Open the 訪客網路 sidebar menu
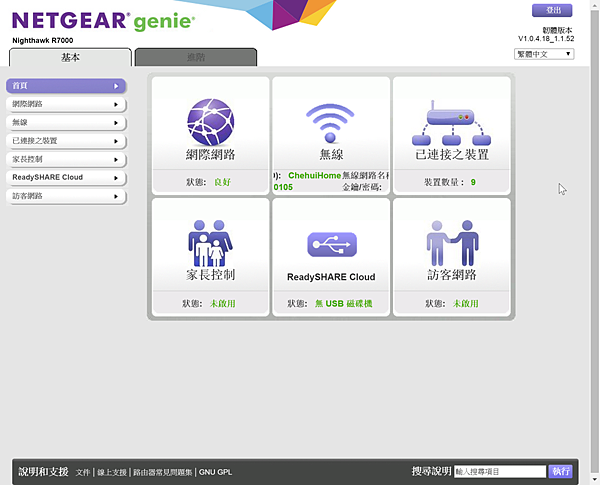This screenshot has height=485, width=600. (x=66, y=196)
